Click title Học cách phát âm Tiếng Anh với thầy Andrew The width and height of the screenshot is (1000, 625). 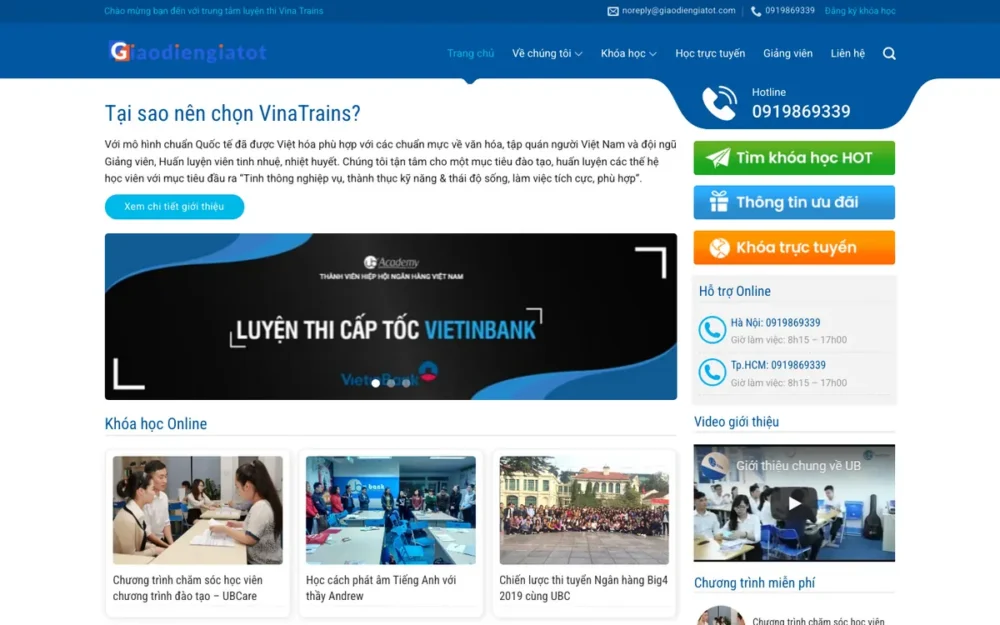point(381,588)
